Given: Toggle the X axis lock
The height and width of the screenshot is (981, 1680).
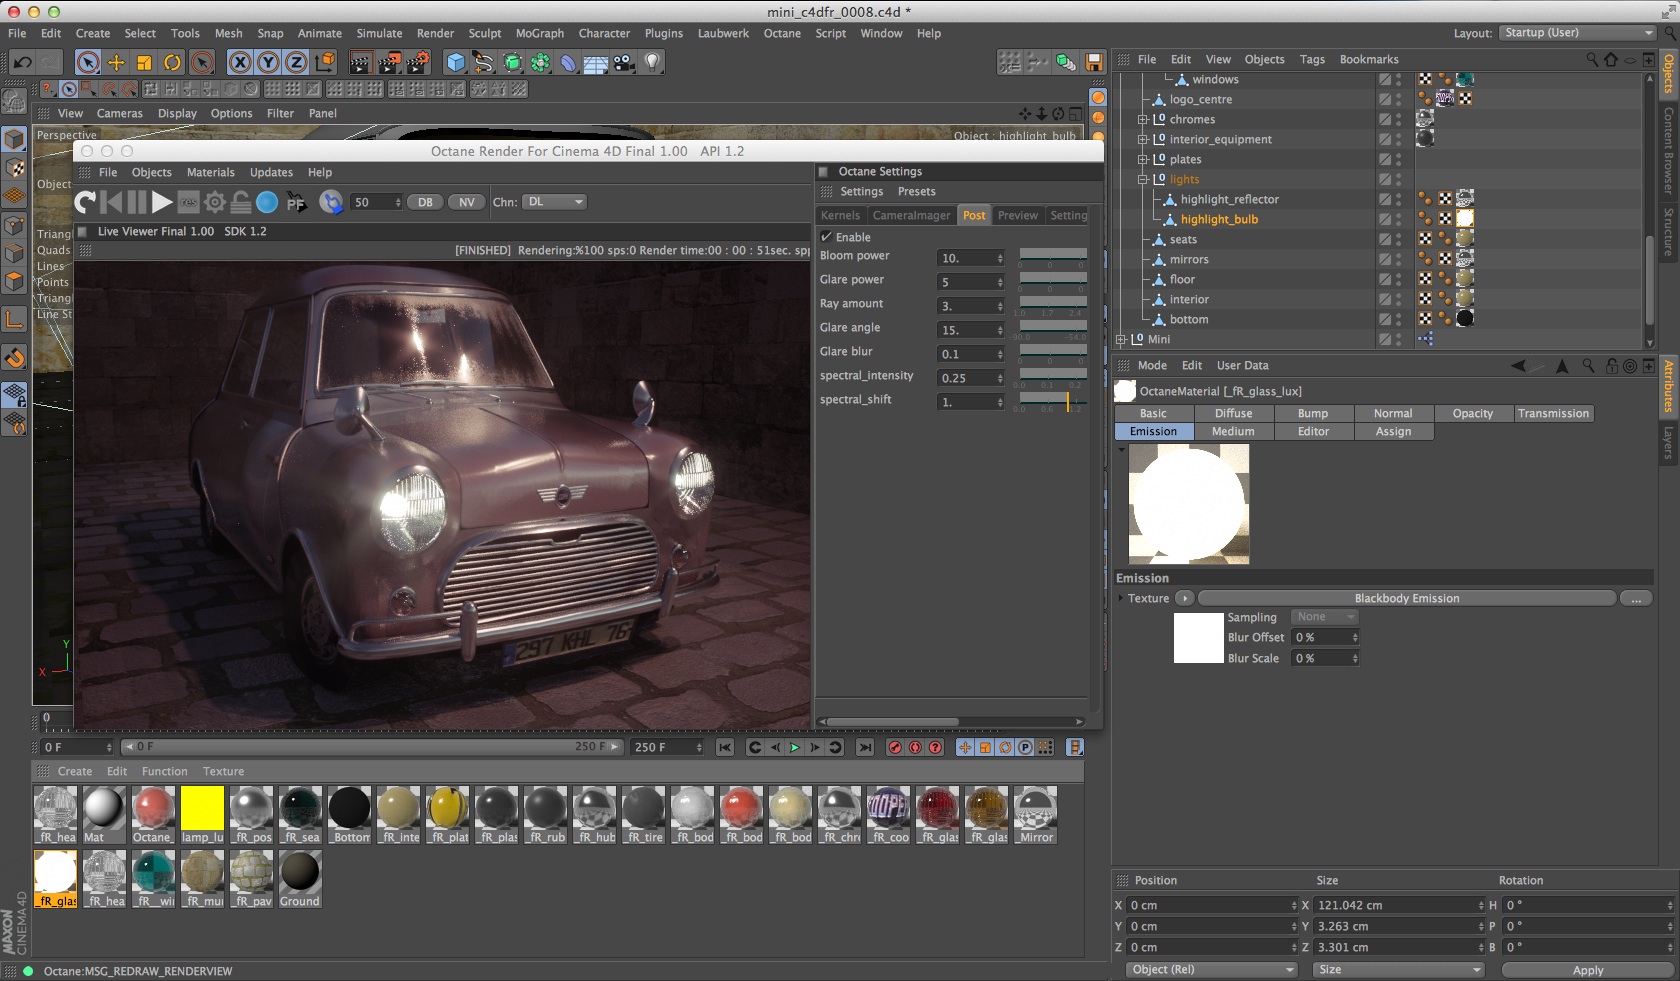Looking at the screenshot, I should (x=240, y=63).
